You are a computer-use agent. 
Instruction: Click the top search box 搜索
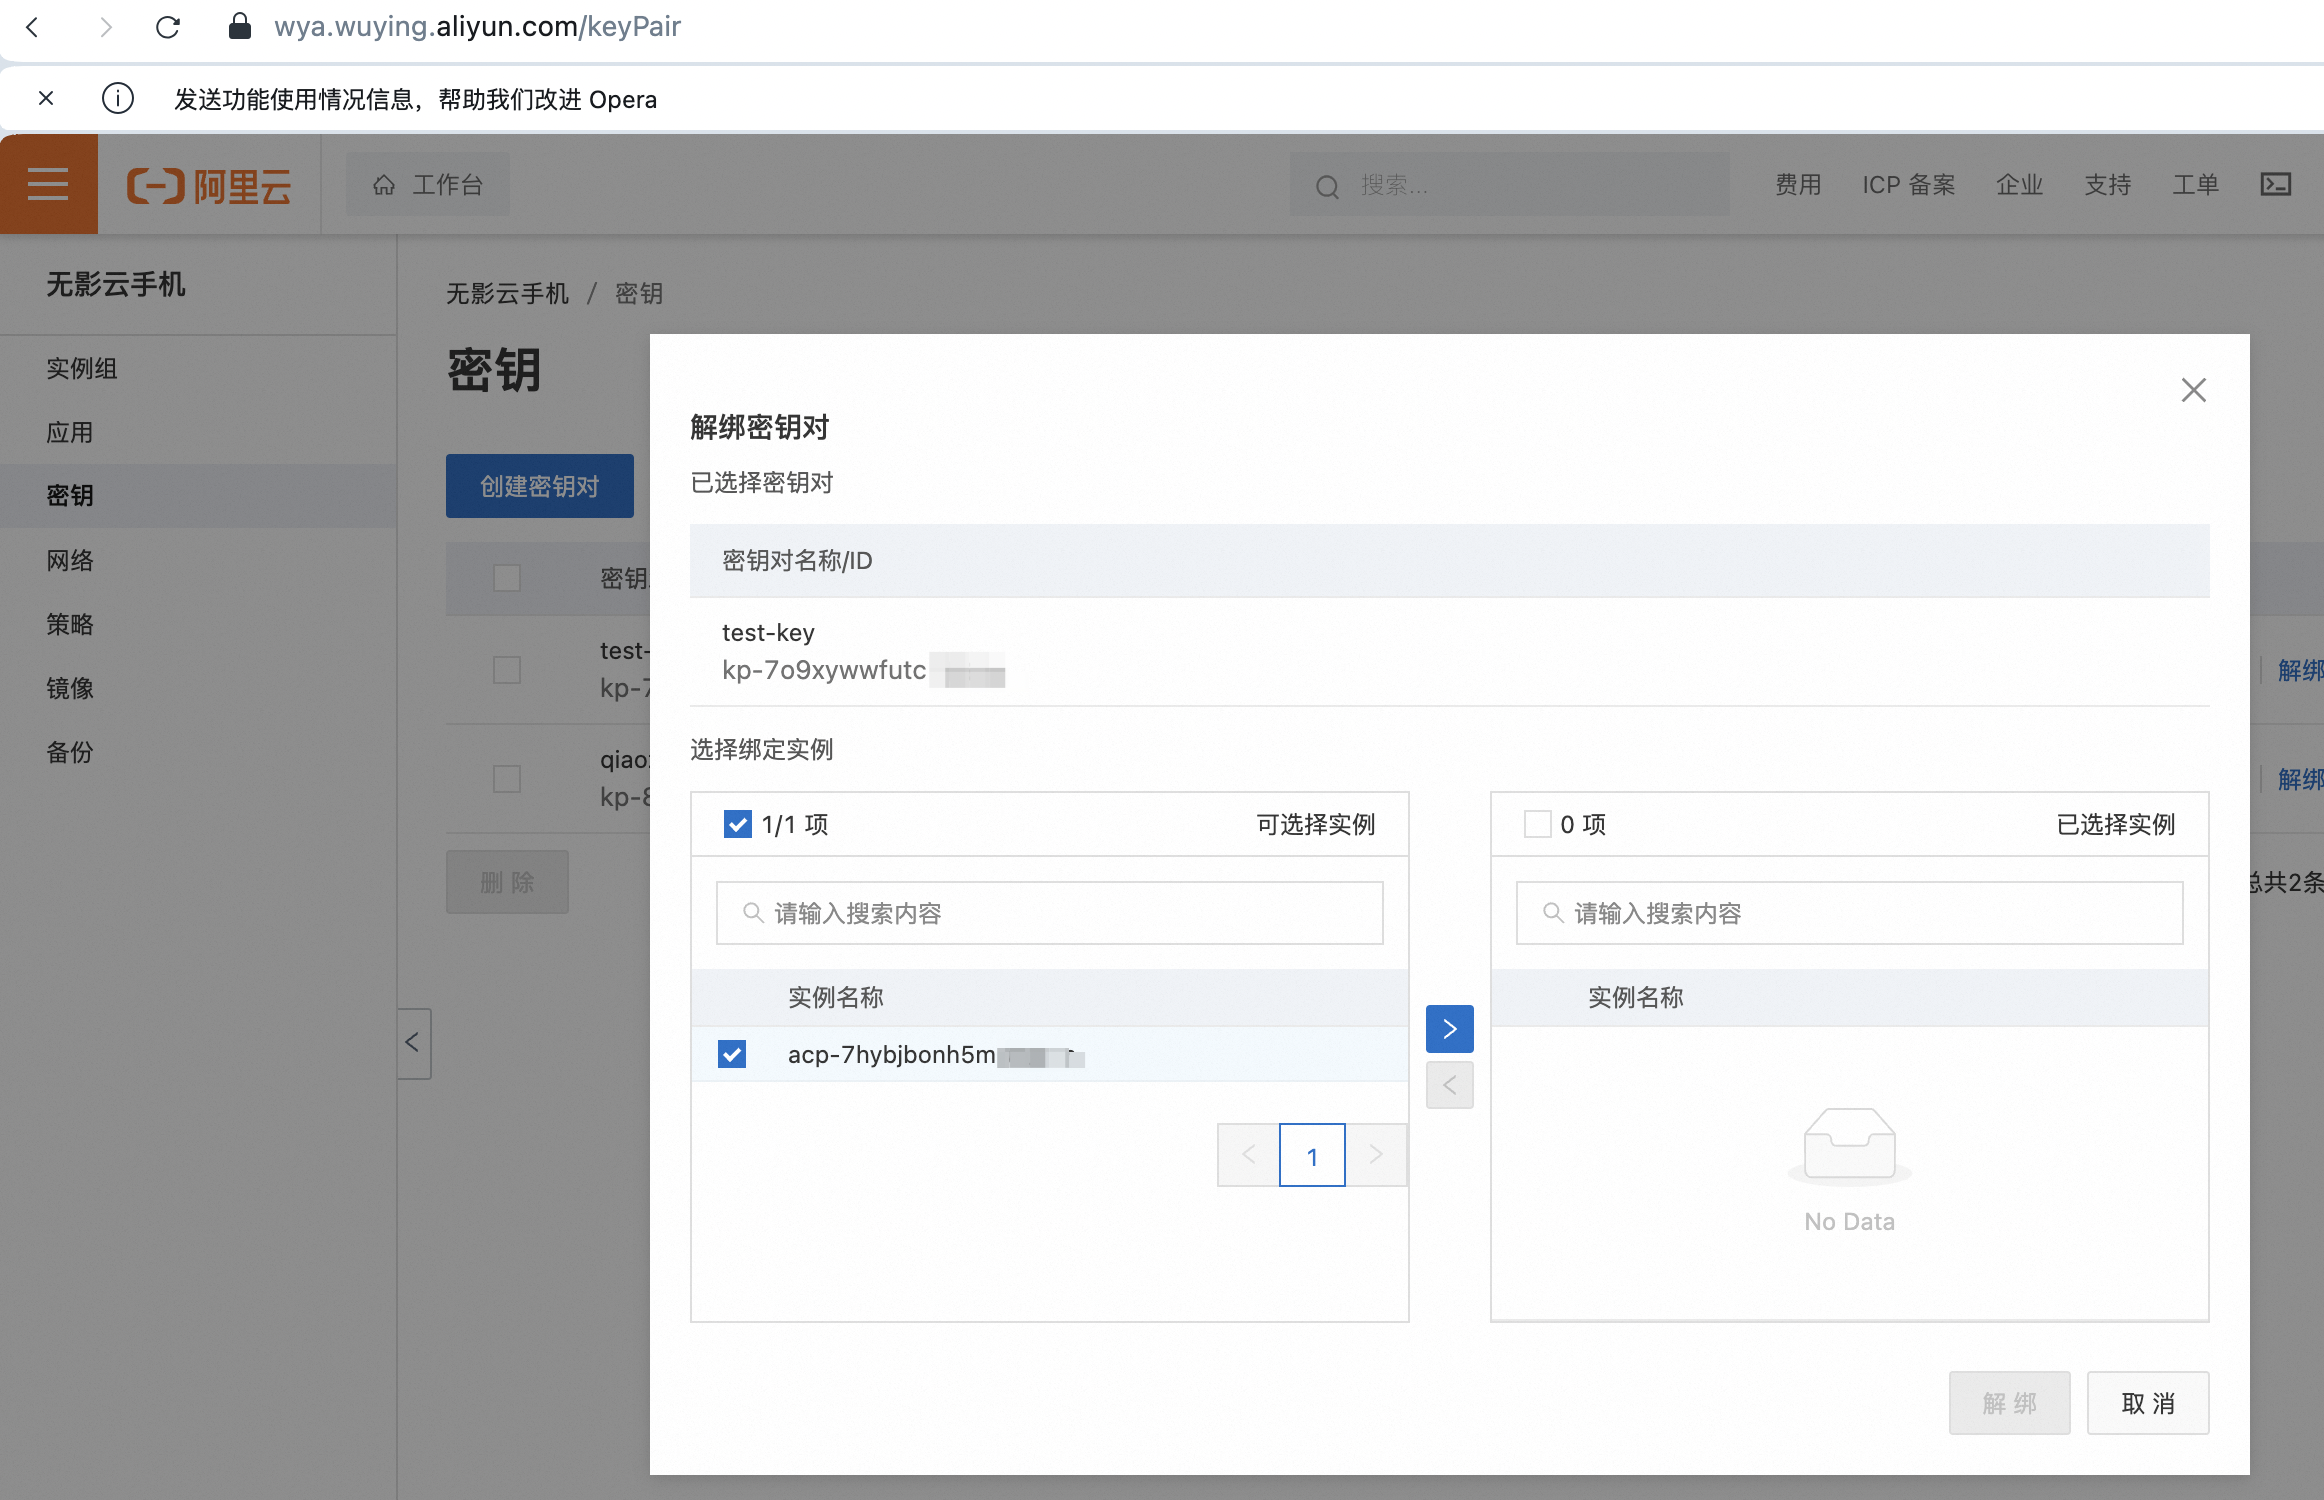click(1509, 185)
